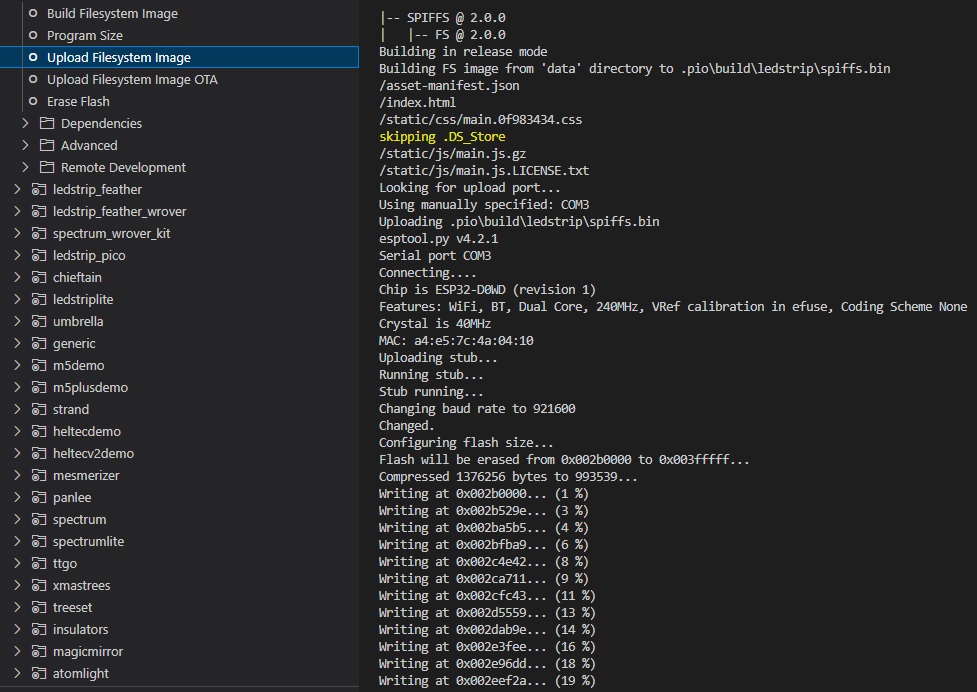The image size is (977, 692).
Task: Click magicmirror environment folder icon
Action: point(39,652)
